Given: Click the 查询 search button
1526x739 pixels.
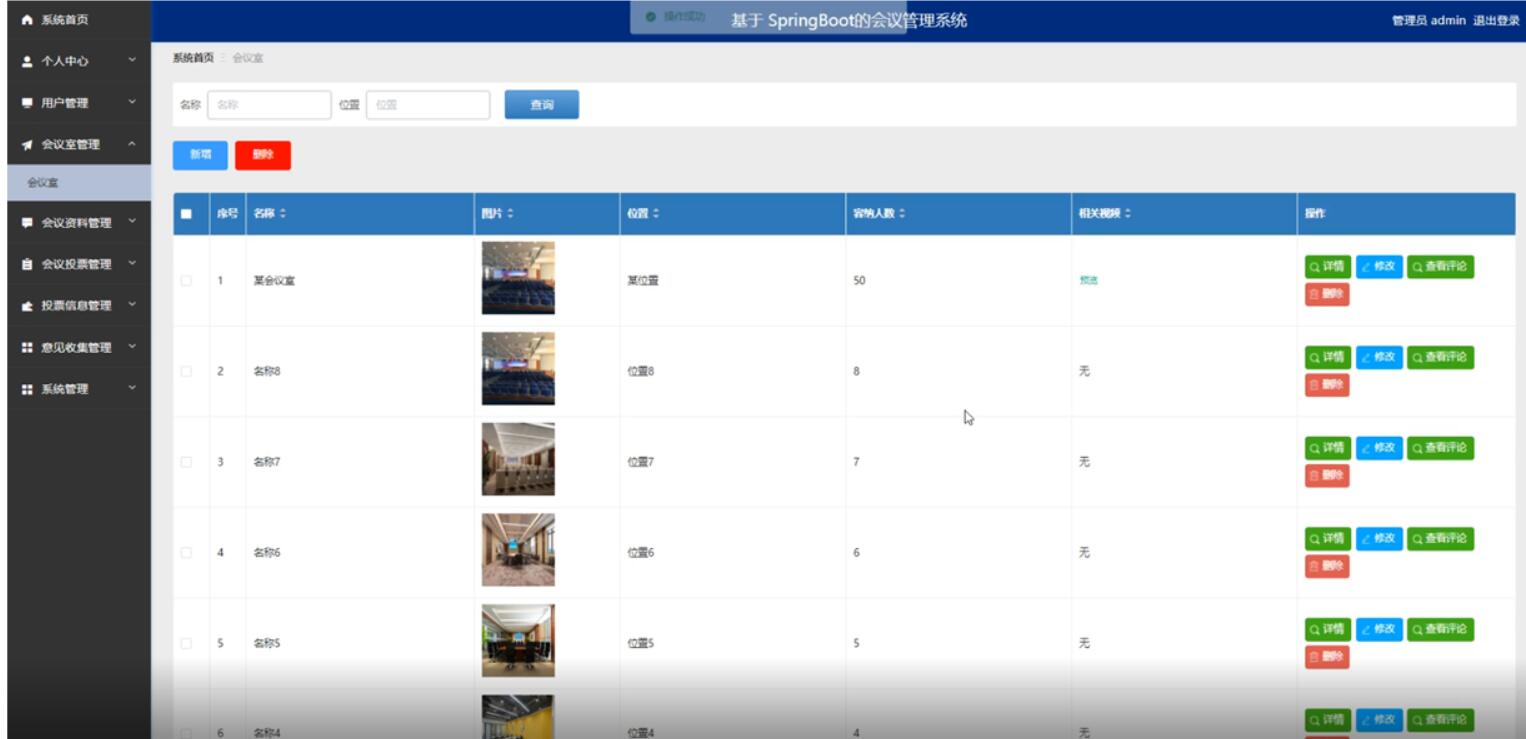Looking at the screenshot, I should coord(541,105).
